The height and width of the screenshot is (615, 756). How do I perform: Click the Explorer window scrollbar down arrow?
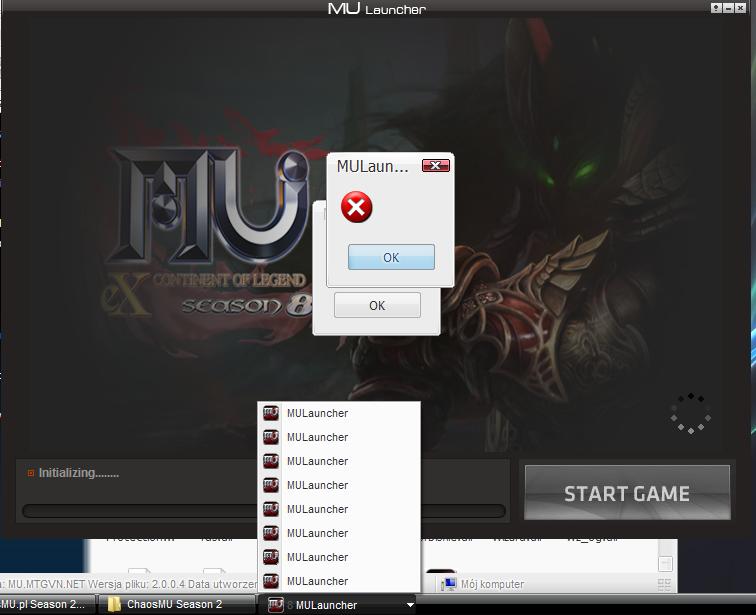pyautogui.click(x=665, y=563)
